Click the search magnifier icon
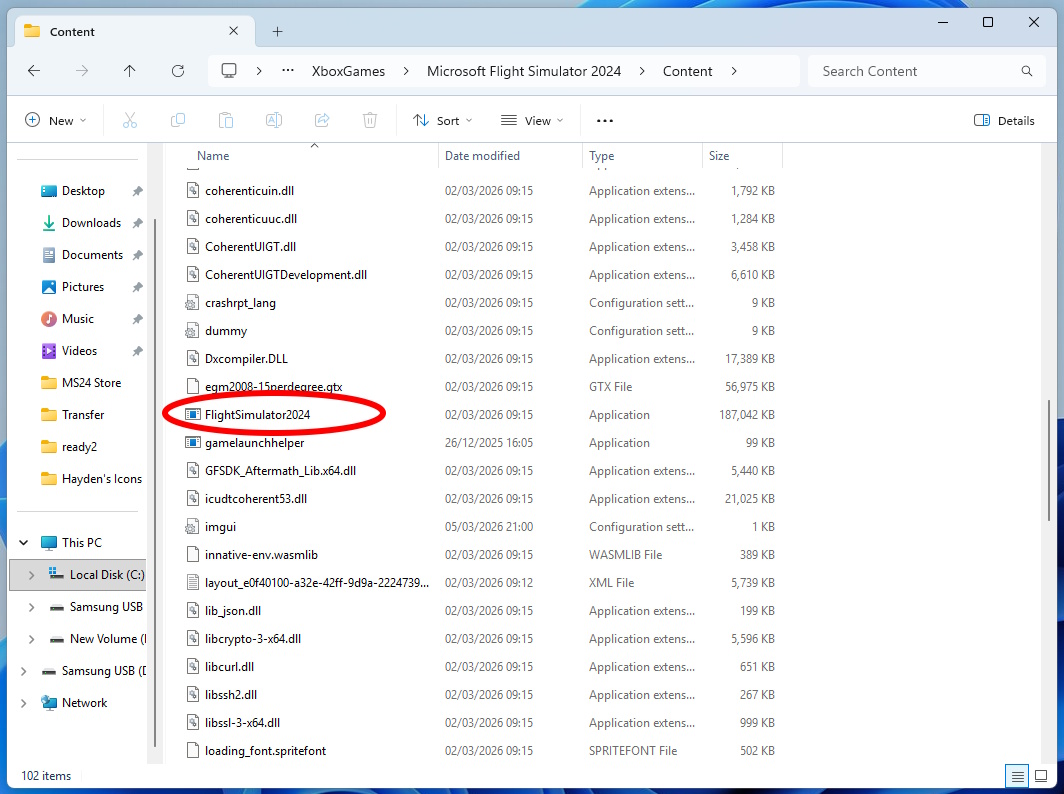The height and width of the screenshot is (794, 1064). pos(1027,71)
